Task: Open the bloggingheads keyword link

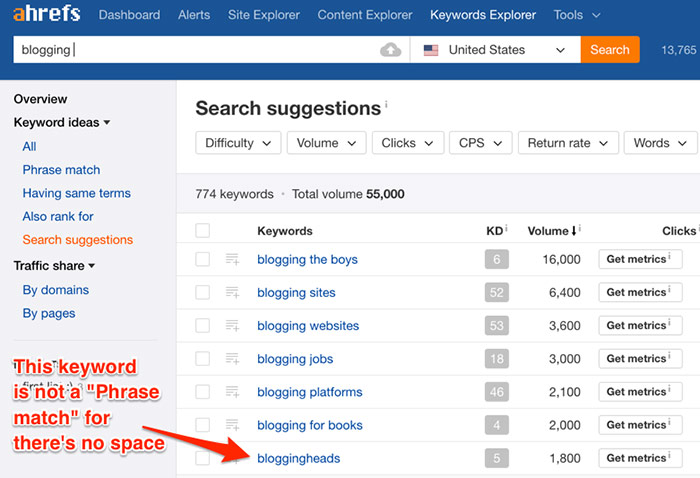Action: (x=298, y=458)
